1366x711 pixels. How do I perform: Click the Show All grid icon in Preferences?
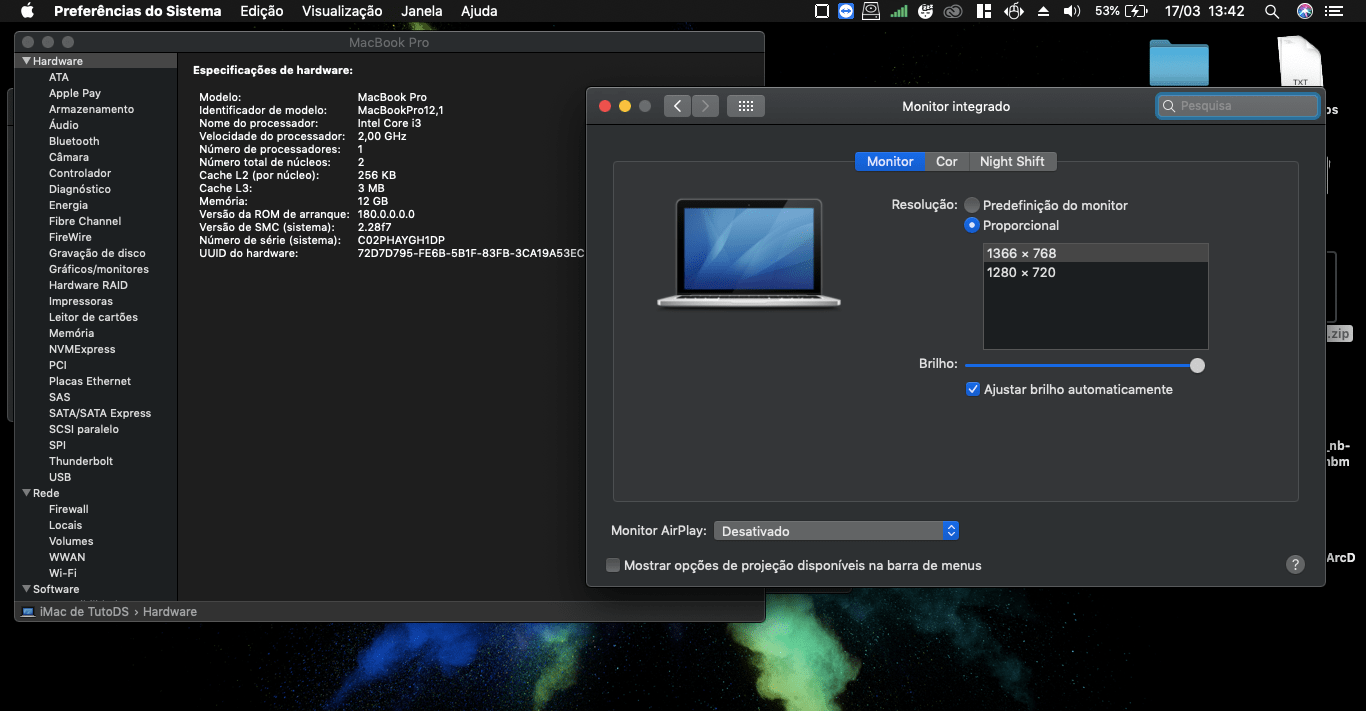coord(745,105)
